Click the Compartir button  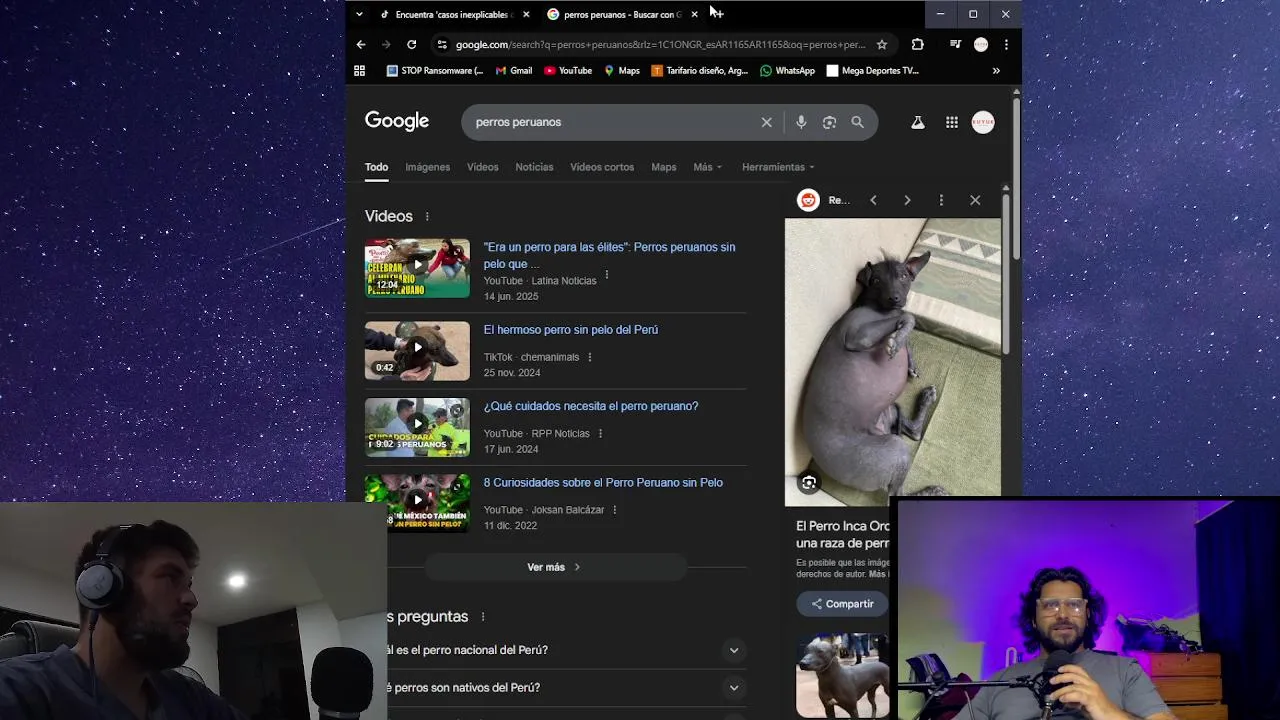842,604
